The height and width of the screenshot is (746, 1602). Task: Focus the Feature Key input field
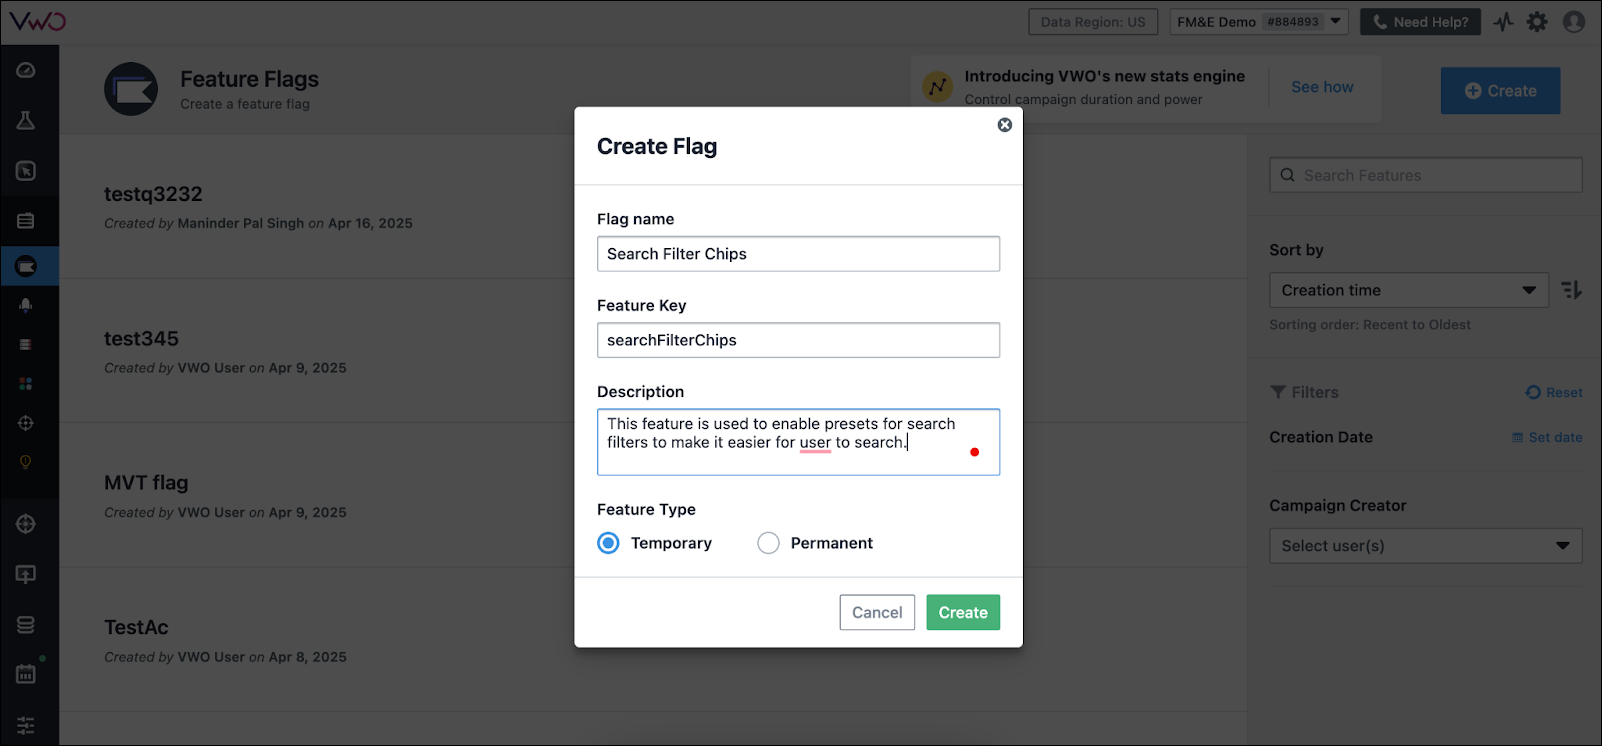pyautogui.click(x=798, y=340)
